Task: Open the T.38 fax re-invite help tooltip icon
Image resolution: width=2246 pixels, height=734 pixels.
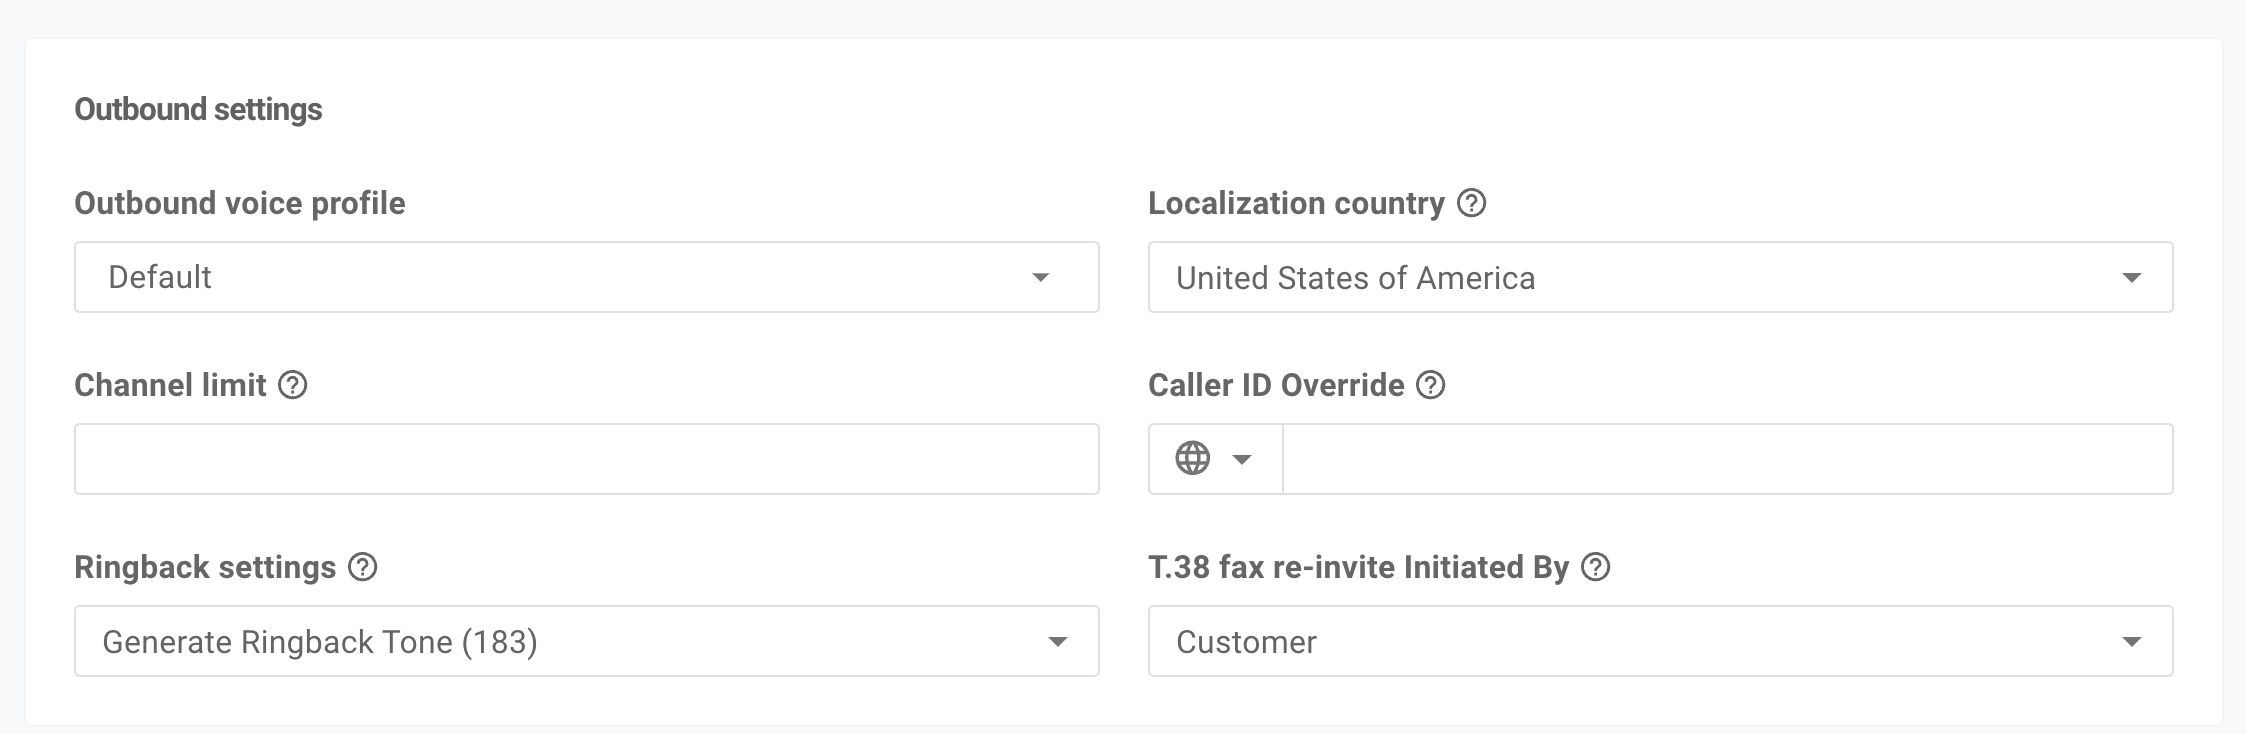Action: [x=1595, y=567]
